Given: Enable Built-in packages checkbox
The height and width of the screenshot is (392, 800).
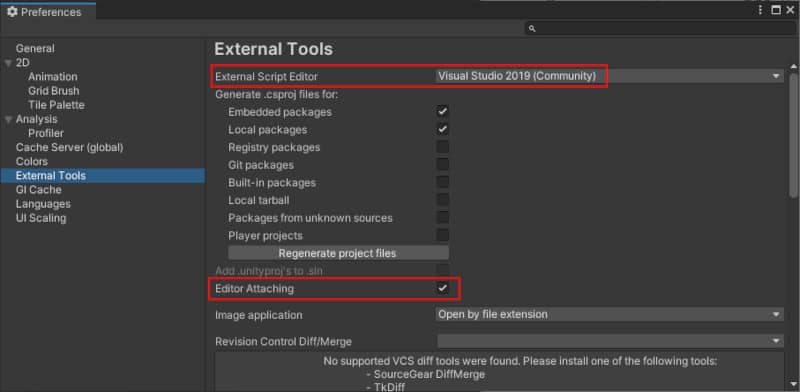Looking at the screenshot, I should (x=442, y=183).
